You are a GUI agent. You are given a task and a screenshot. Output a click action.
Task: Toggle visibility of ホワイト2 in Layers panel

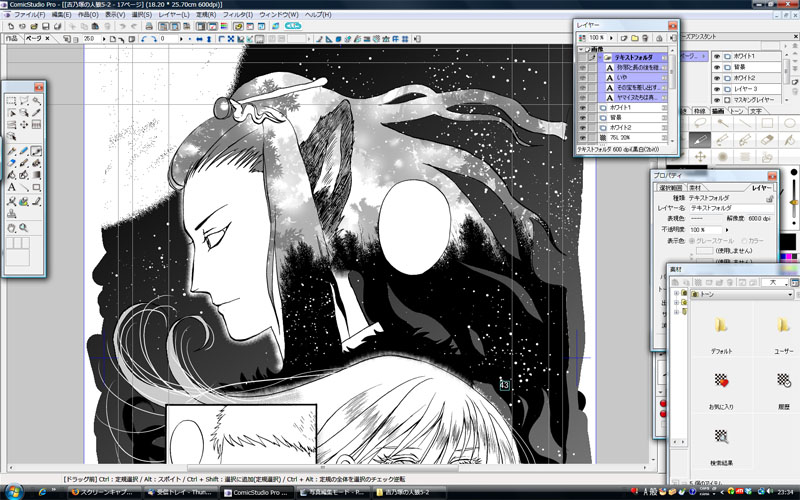(x=583, y=128)
